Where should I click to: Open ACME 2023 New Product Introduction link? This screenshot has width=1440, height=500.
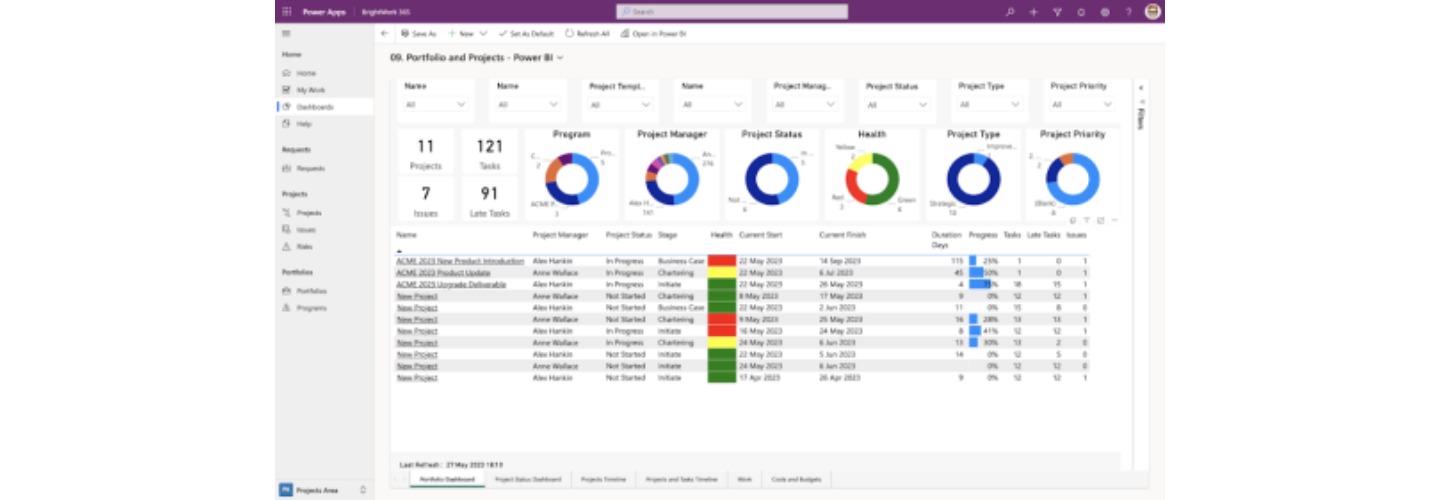459,261
